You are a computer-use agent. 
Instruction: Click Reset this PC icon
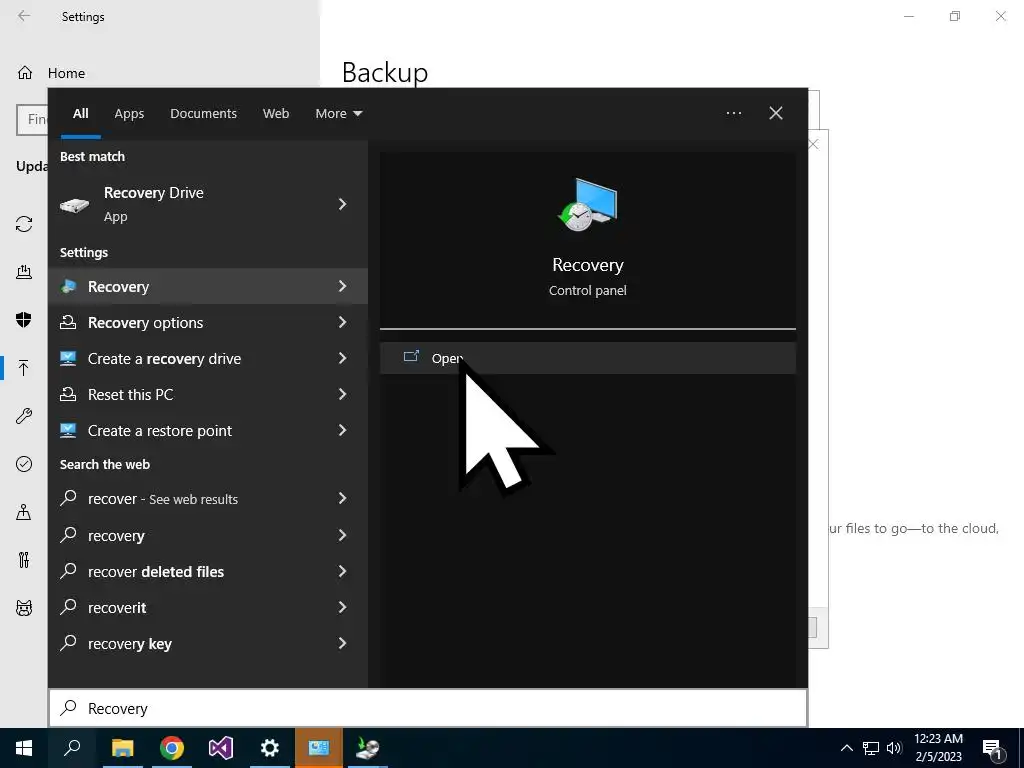68,394
